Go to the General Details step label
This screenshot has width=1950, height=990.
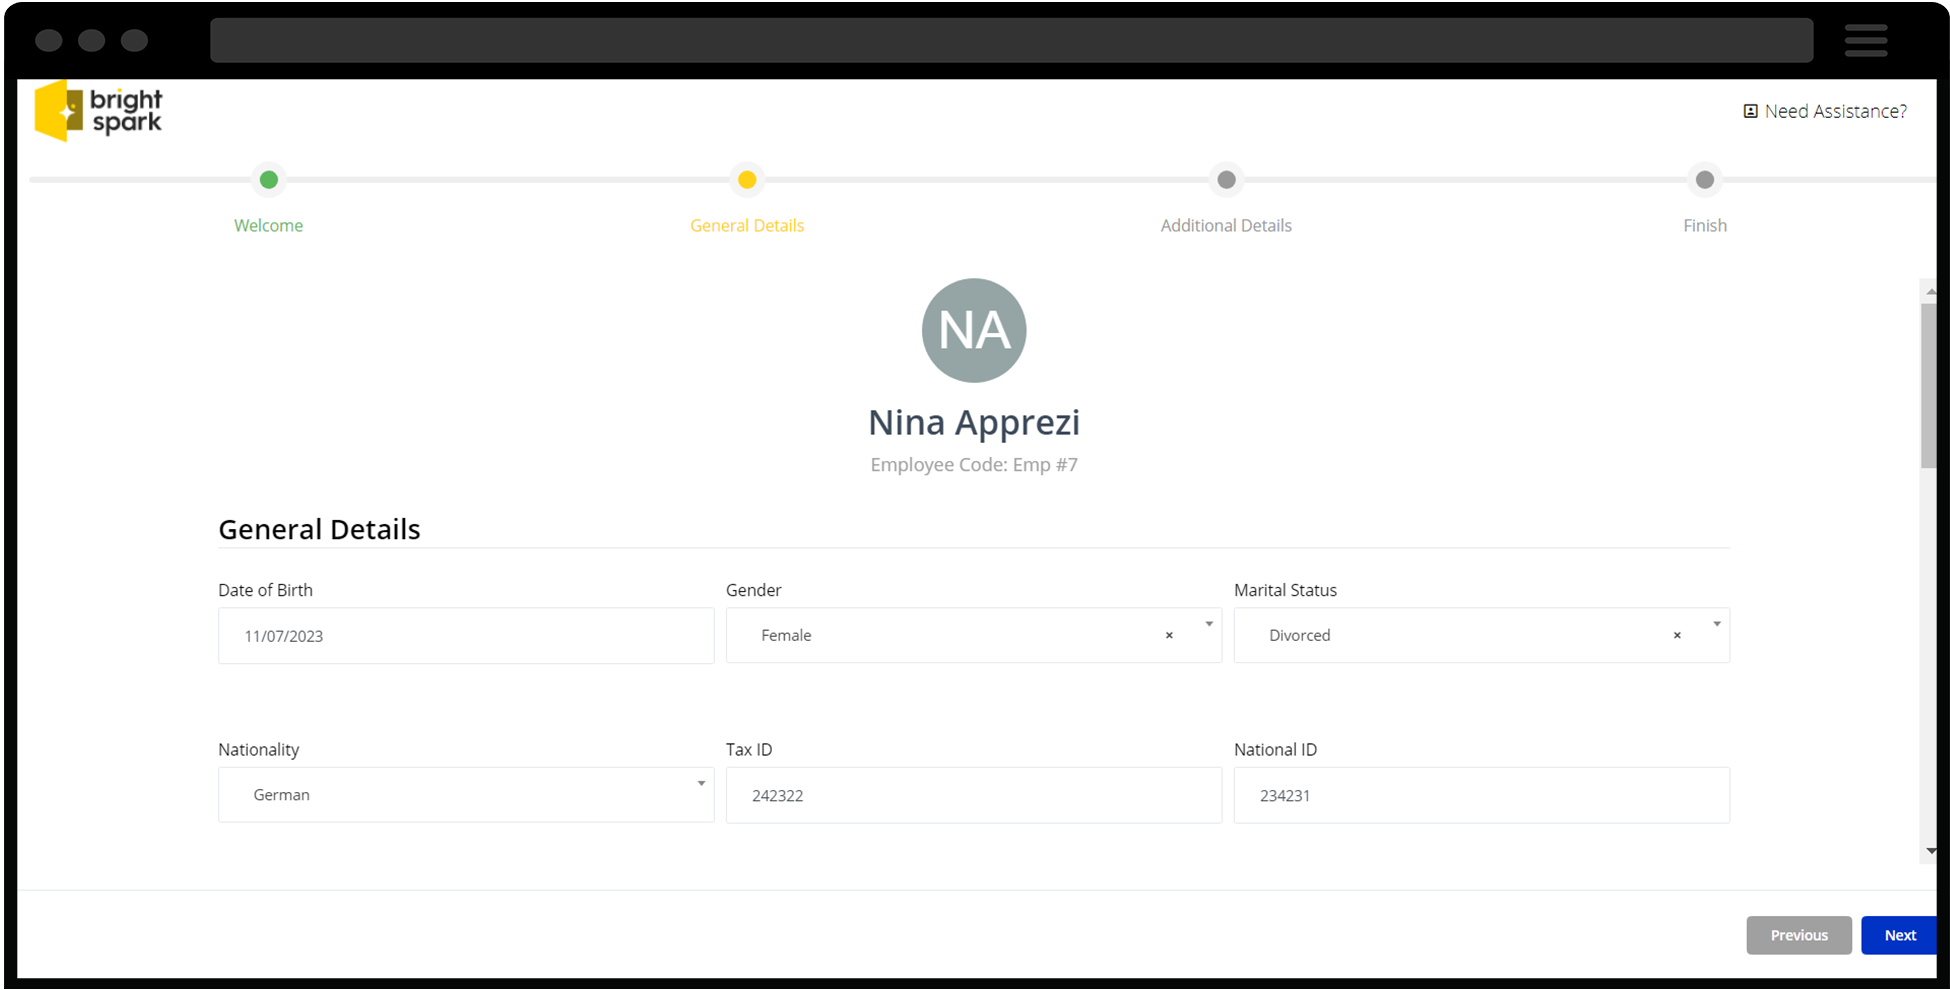(x=747, y=226)
